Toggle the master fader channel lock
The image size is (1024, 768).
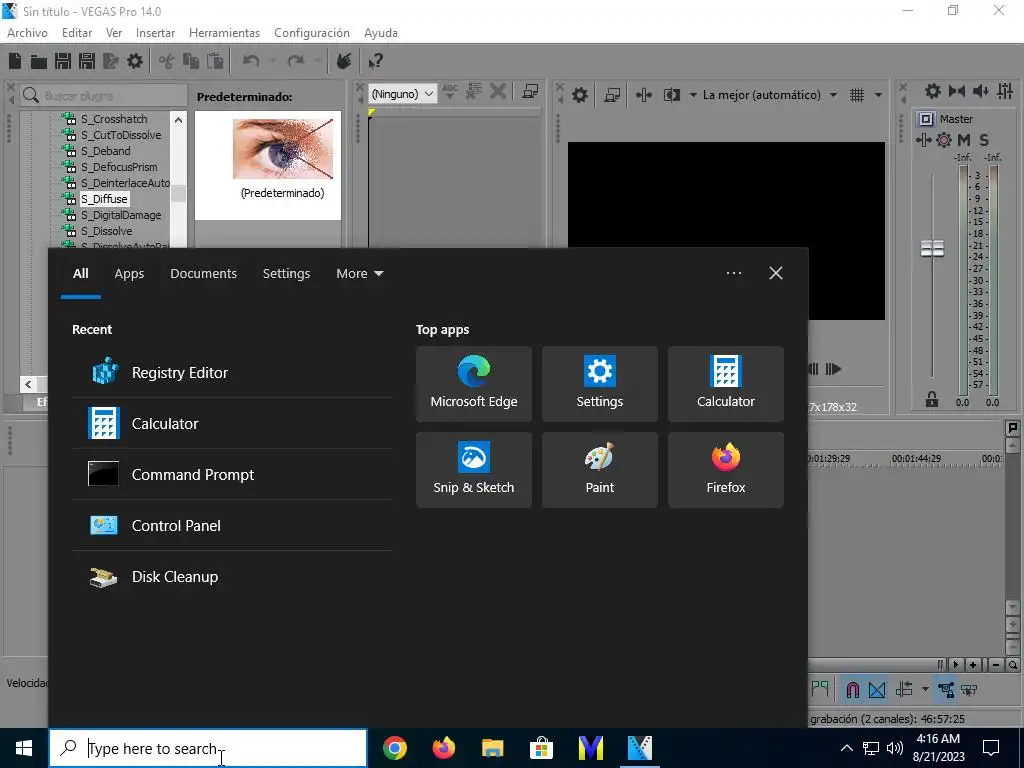(x=932, y=399)
